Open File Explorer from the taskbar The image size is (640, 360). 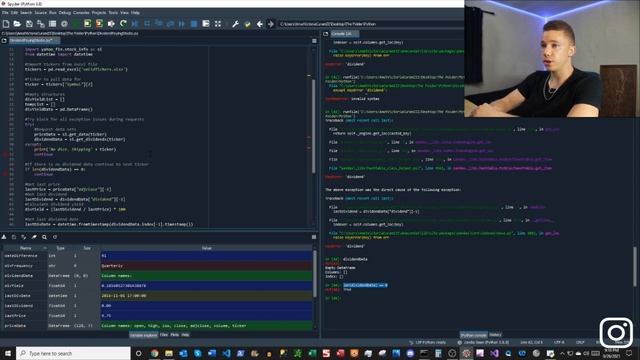point(169,353)
